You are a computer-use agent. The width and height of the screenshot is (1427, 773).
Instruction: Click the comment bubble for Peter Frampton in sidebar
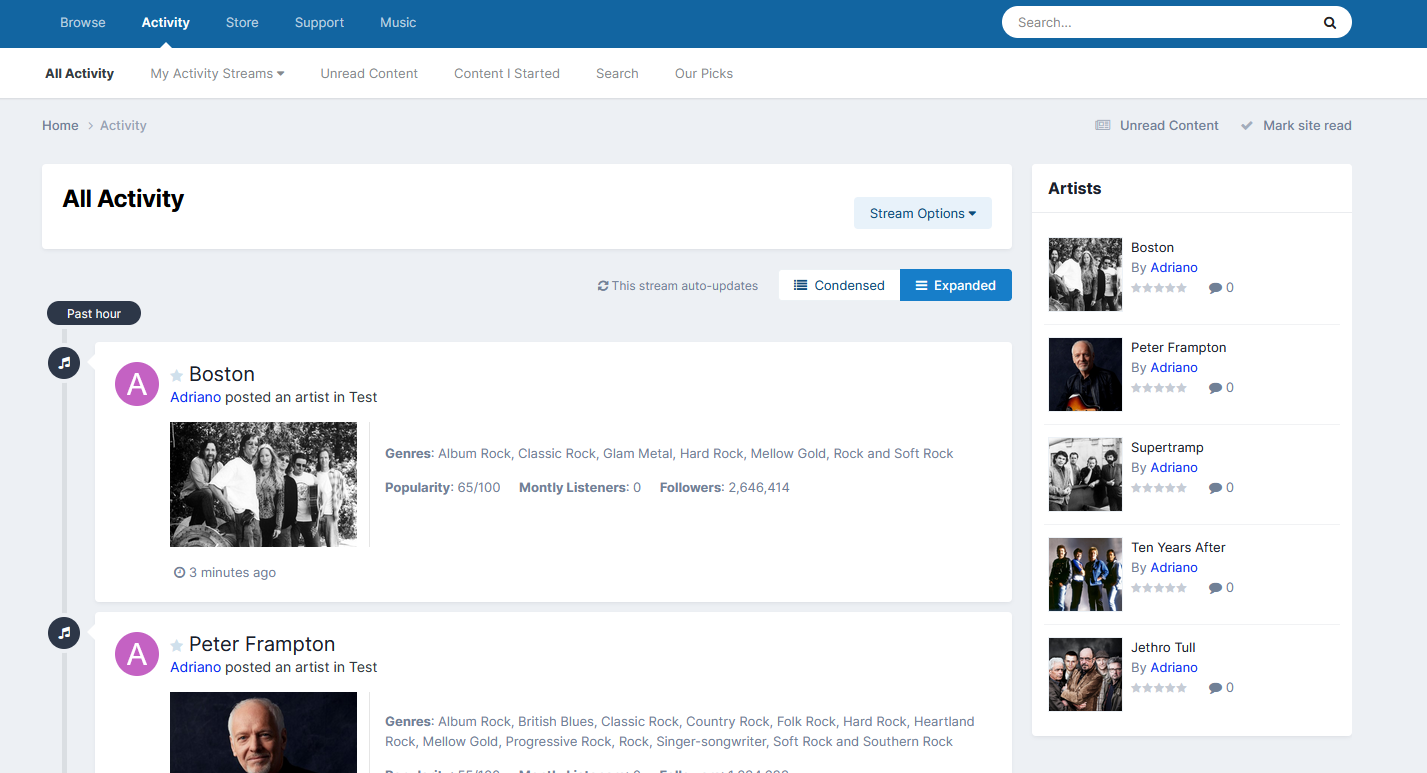[1215, 388]
